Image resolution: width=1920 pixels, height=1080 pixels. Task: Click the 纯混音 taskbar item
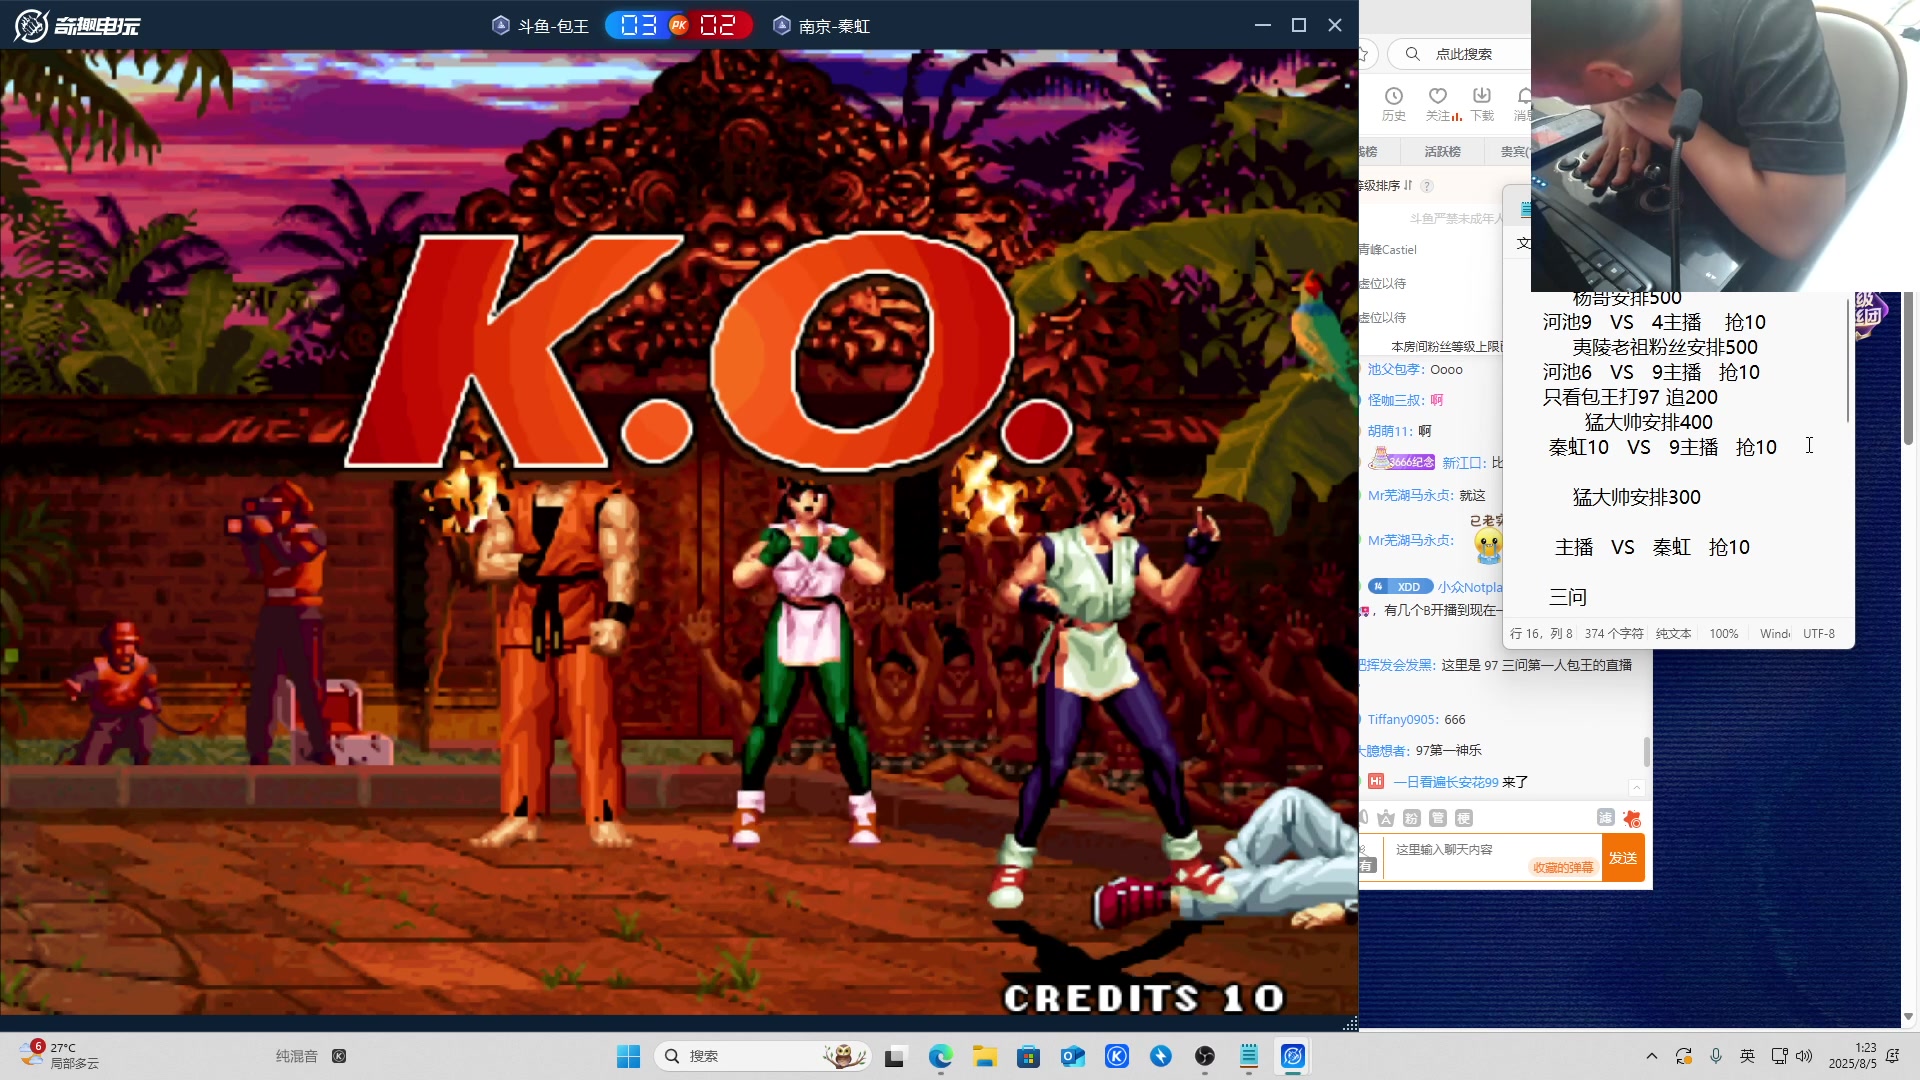pyautogui.click(x=311, y=1056)
